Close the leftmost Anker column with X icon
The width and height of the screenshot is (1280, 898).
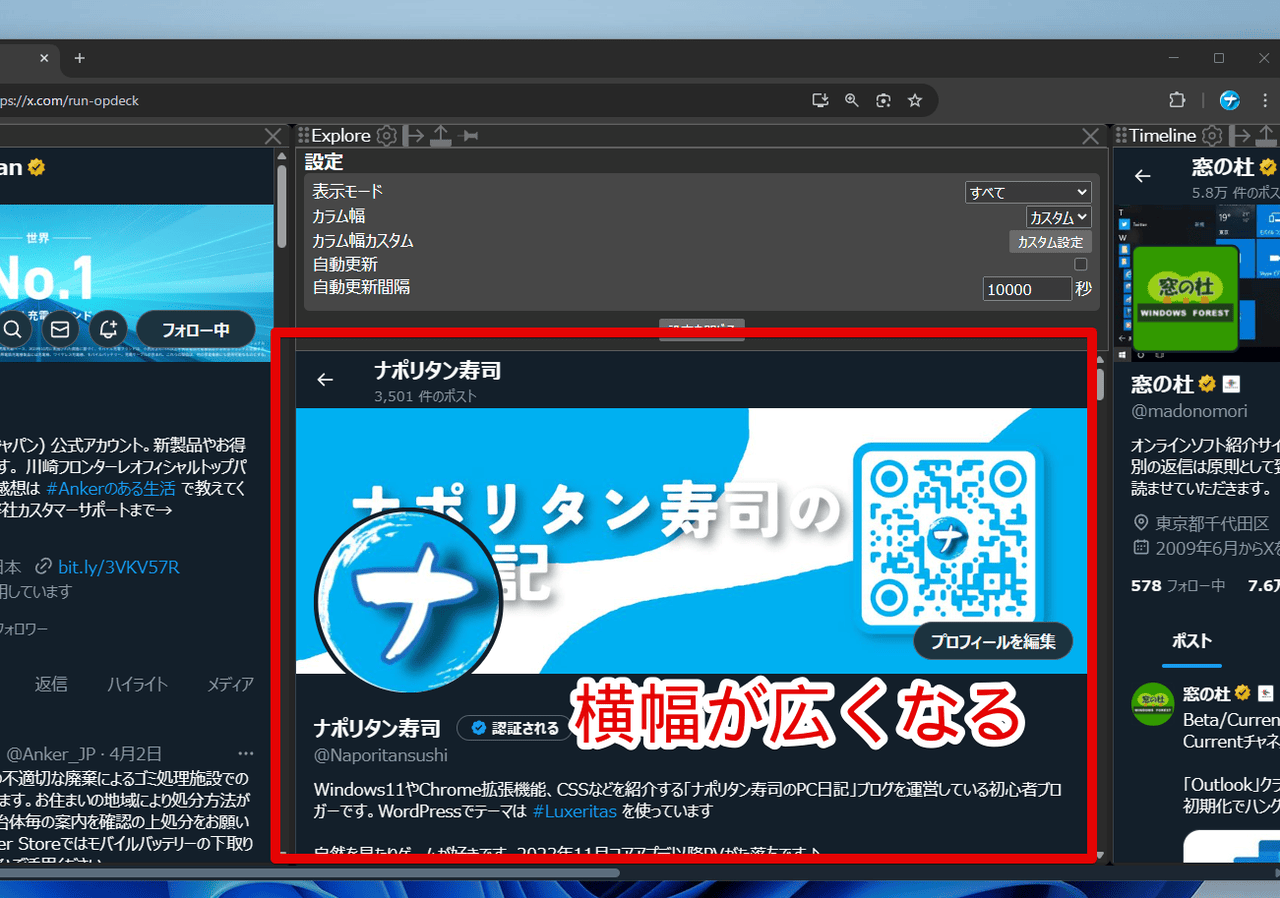tap(273, 136)
